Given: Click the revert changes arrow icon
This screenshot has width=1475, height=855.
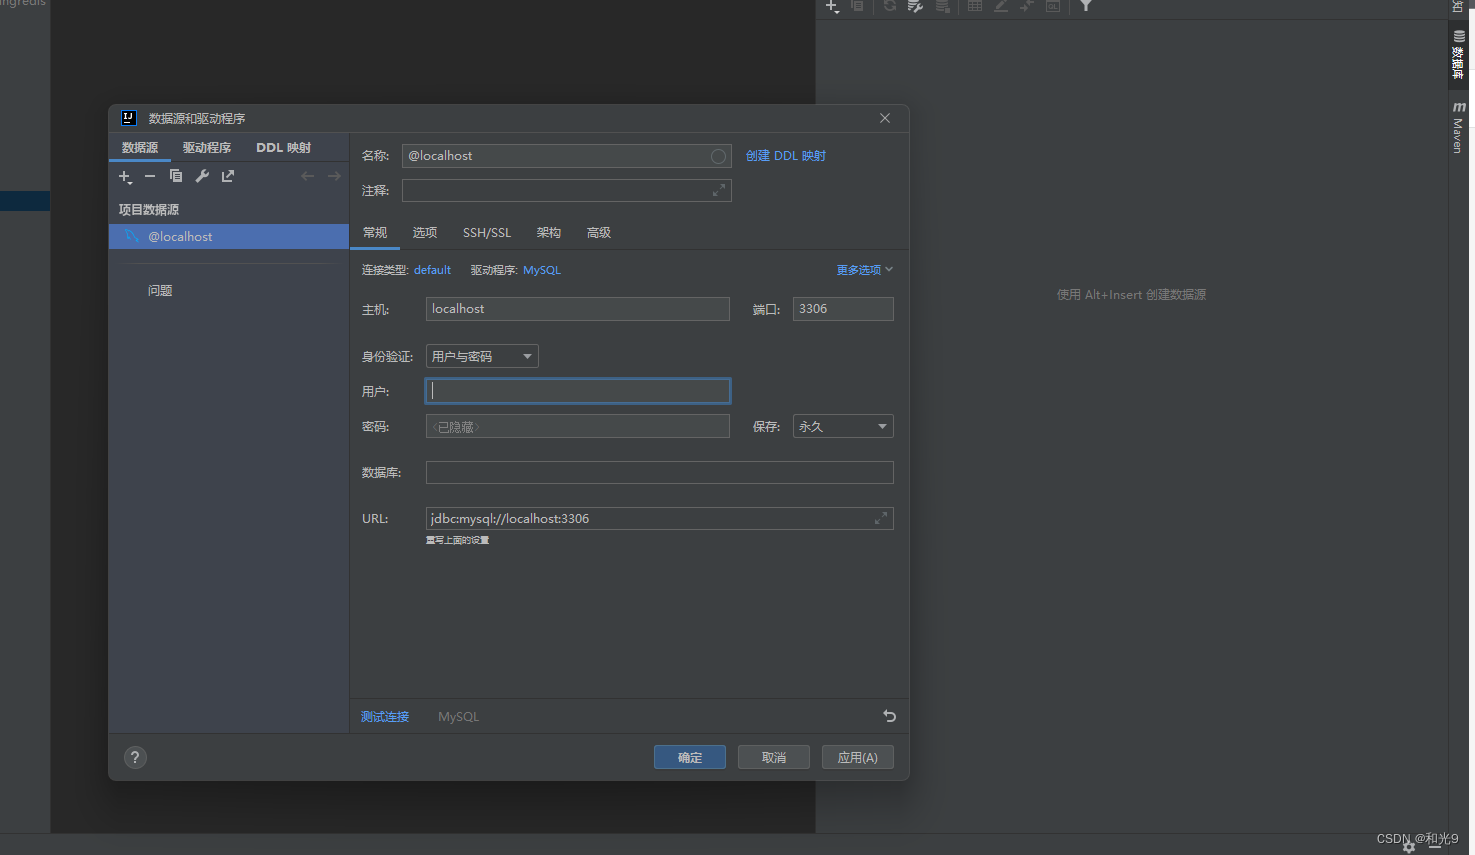Looking at the screenshot, I should [x=890, y=716].
